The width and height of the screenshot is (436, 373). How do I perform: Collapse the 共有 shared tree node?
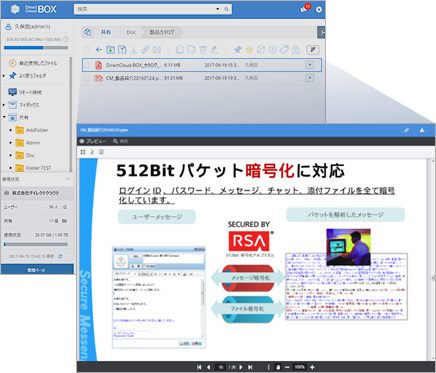[x=4, y=117]
